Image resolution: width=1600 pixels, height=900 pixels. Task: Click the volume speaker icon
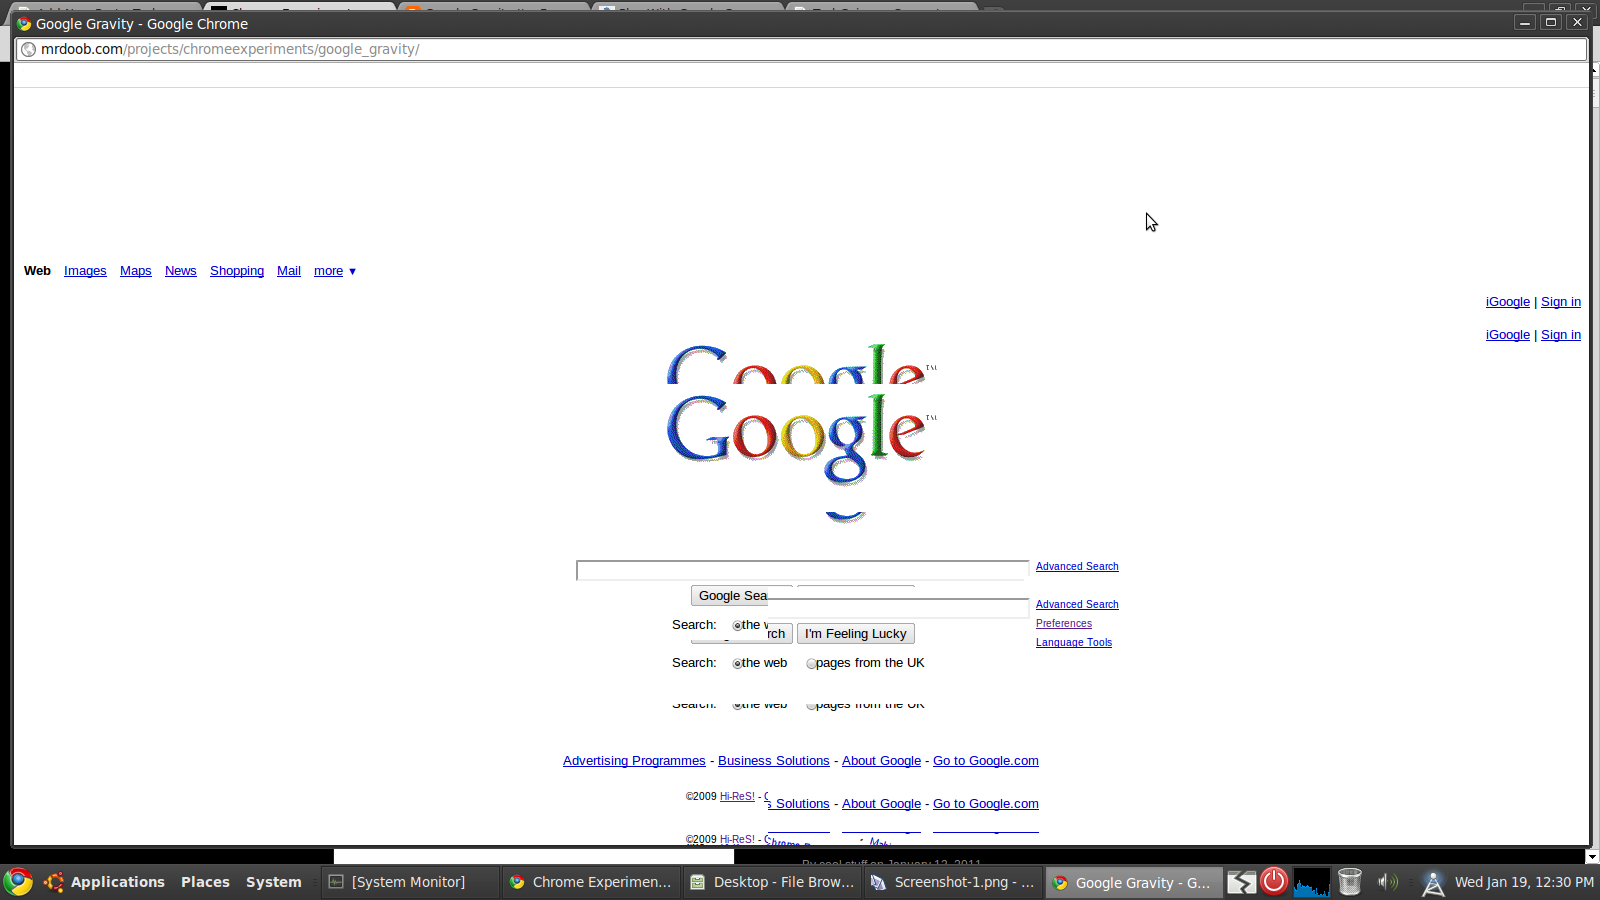coord(1387,881)
